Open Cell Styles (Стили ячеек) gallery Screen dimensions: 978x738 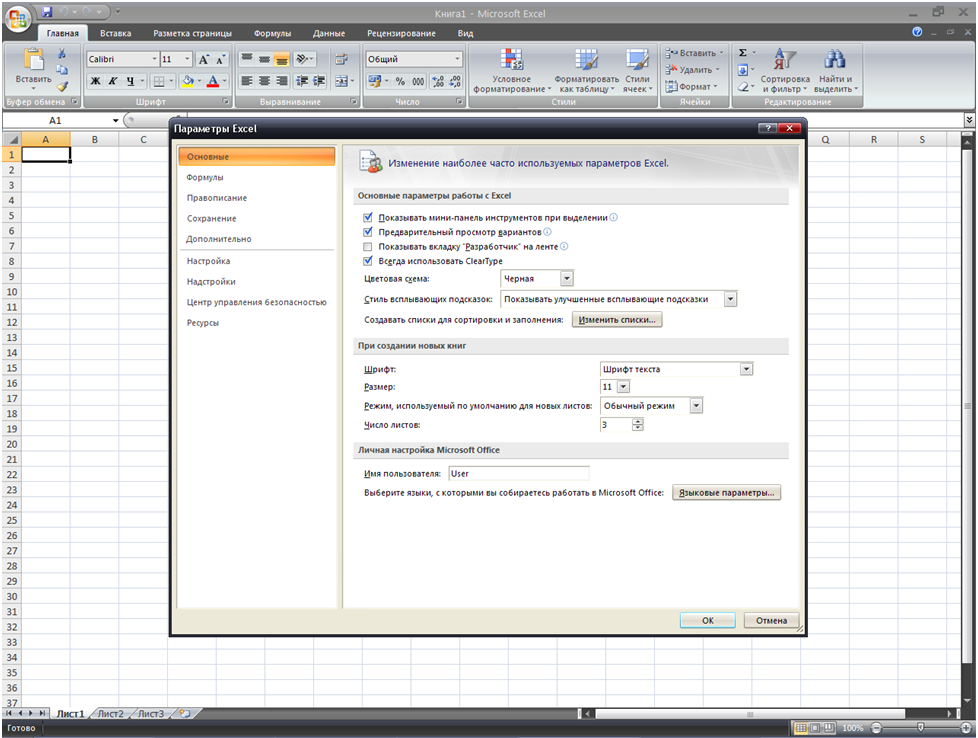[637, 71]
